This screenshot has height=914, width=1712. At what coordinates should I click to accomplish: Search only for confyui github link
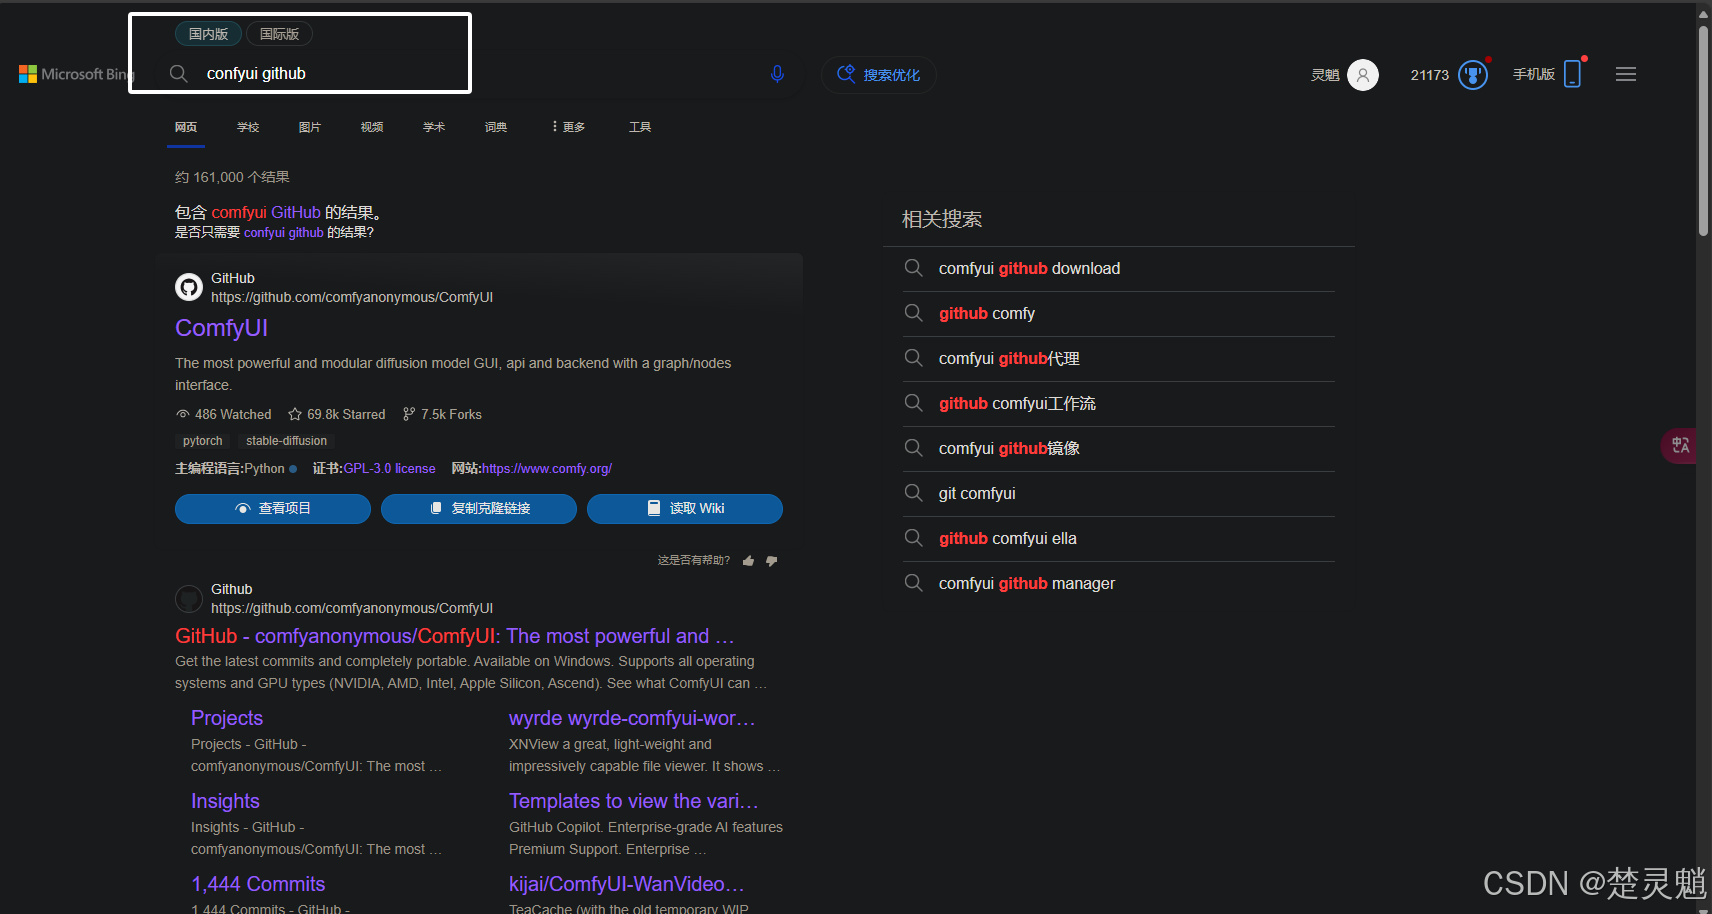(x=283, y=233)
